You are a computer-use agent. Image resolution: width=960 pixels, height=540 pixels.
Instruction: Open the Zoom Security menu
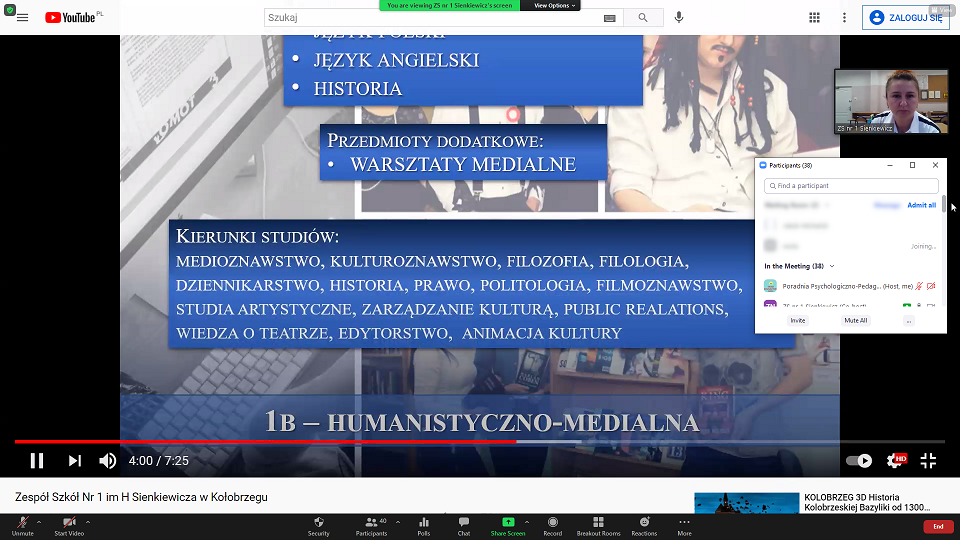318,526
